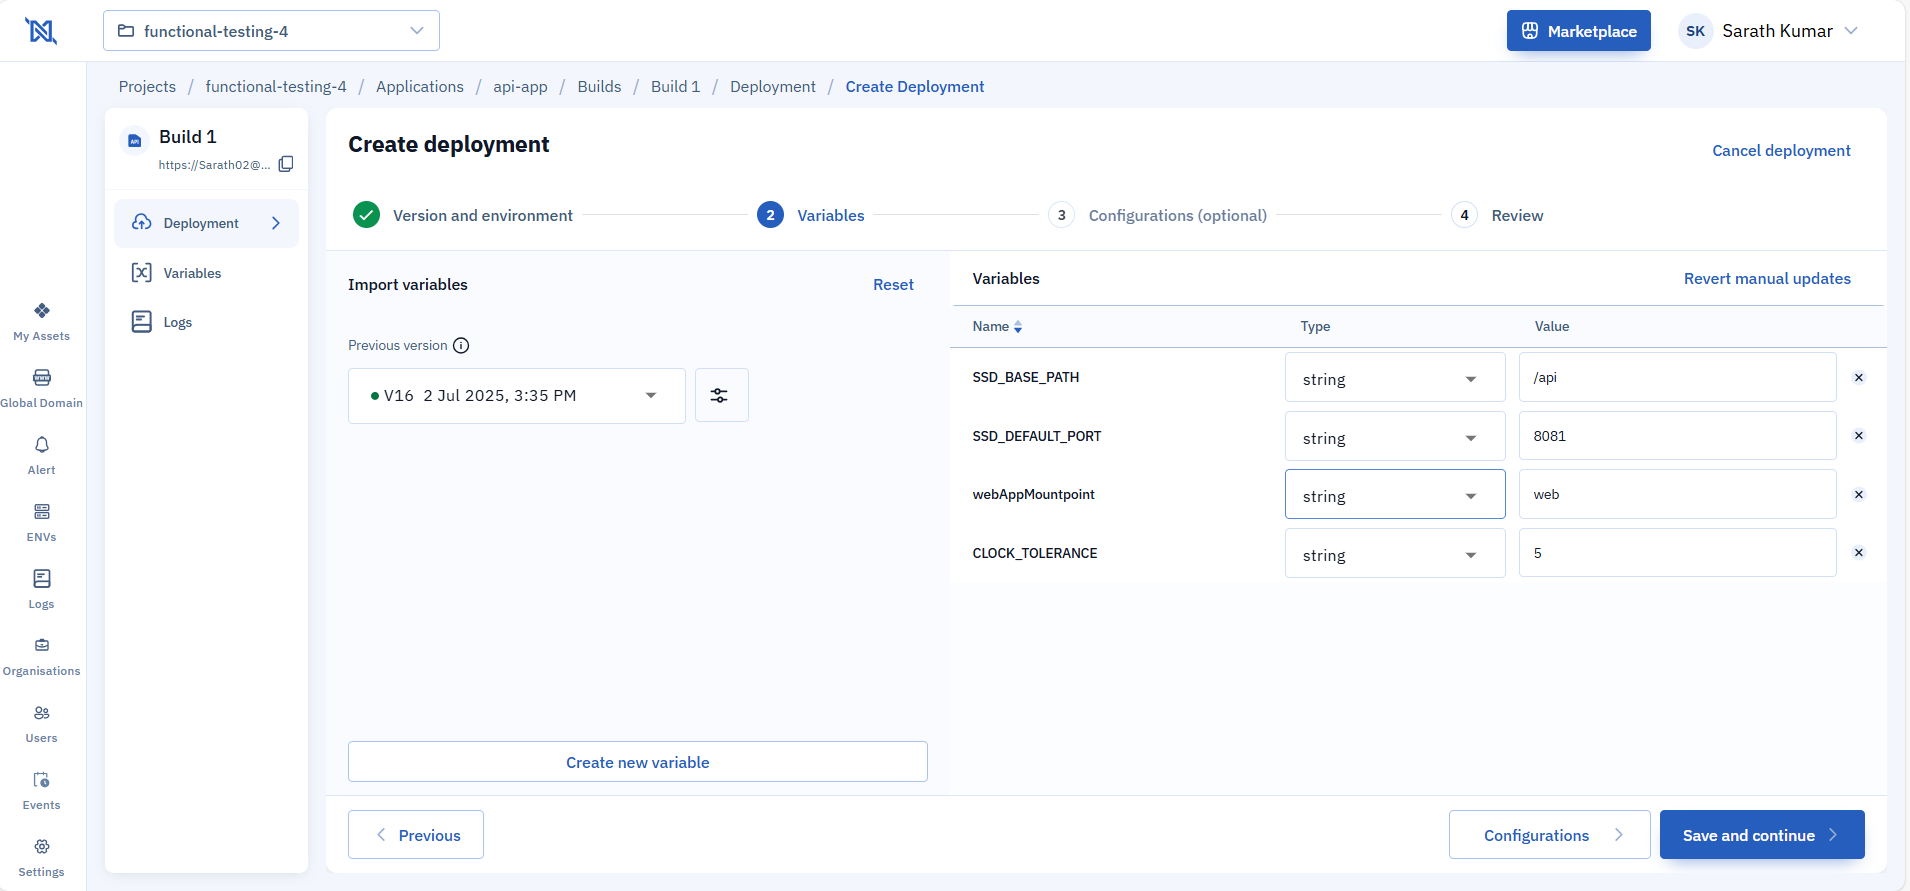The width and height of the screenshot is (1910, 891).
Task: Edit SSD_BASE_PATH value field
Action: pyautogui.click(x=1677, y=377)
